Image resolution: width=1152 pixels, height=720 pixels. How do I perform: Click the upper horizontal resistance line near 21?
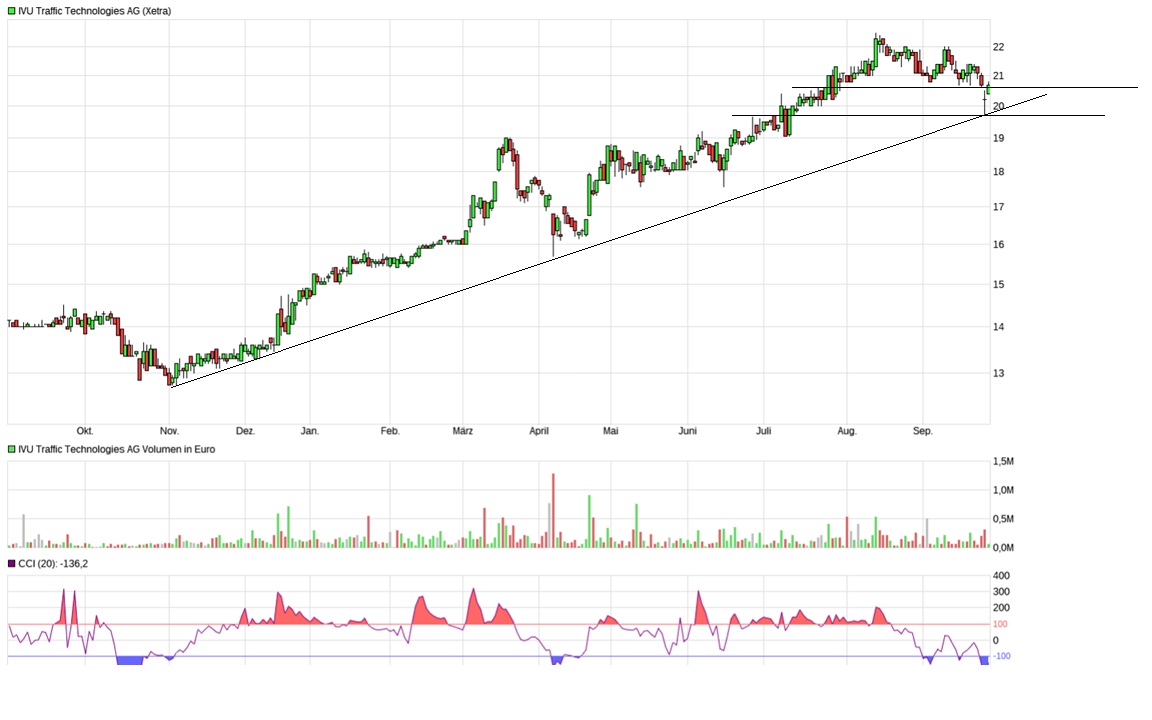pos(1060,87)
